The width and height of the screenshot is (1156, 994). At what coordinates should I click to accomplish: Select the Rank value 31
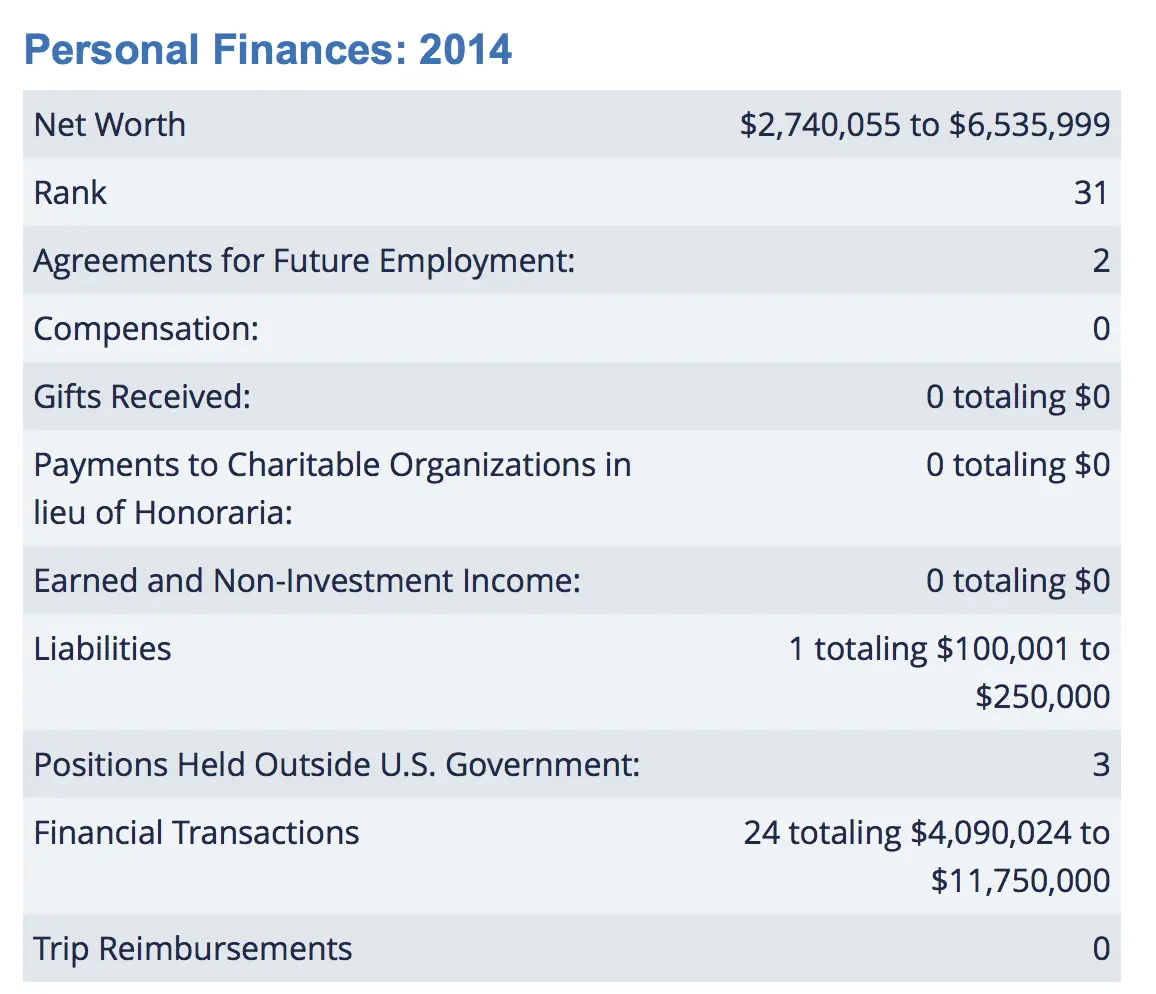1091,193
